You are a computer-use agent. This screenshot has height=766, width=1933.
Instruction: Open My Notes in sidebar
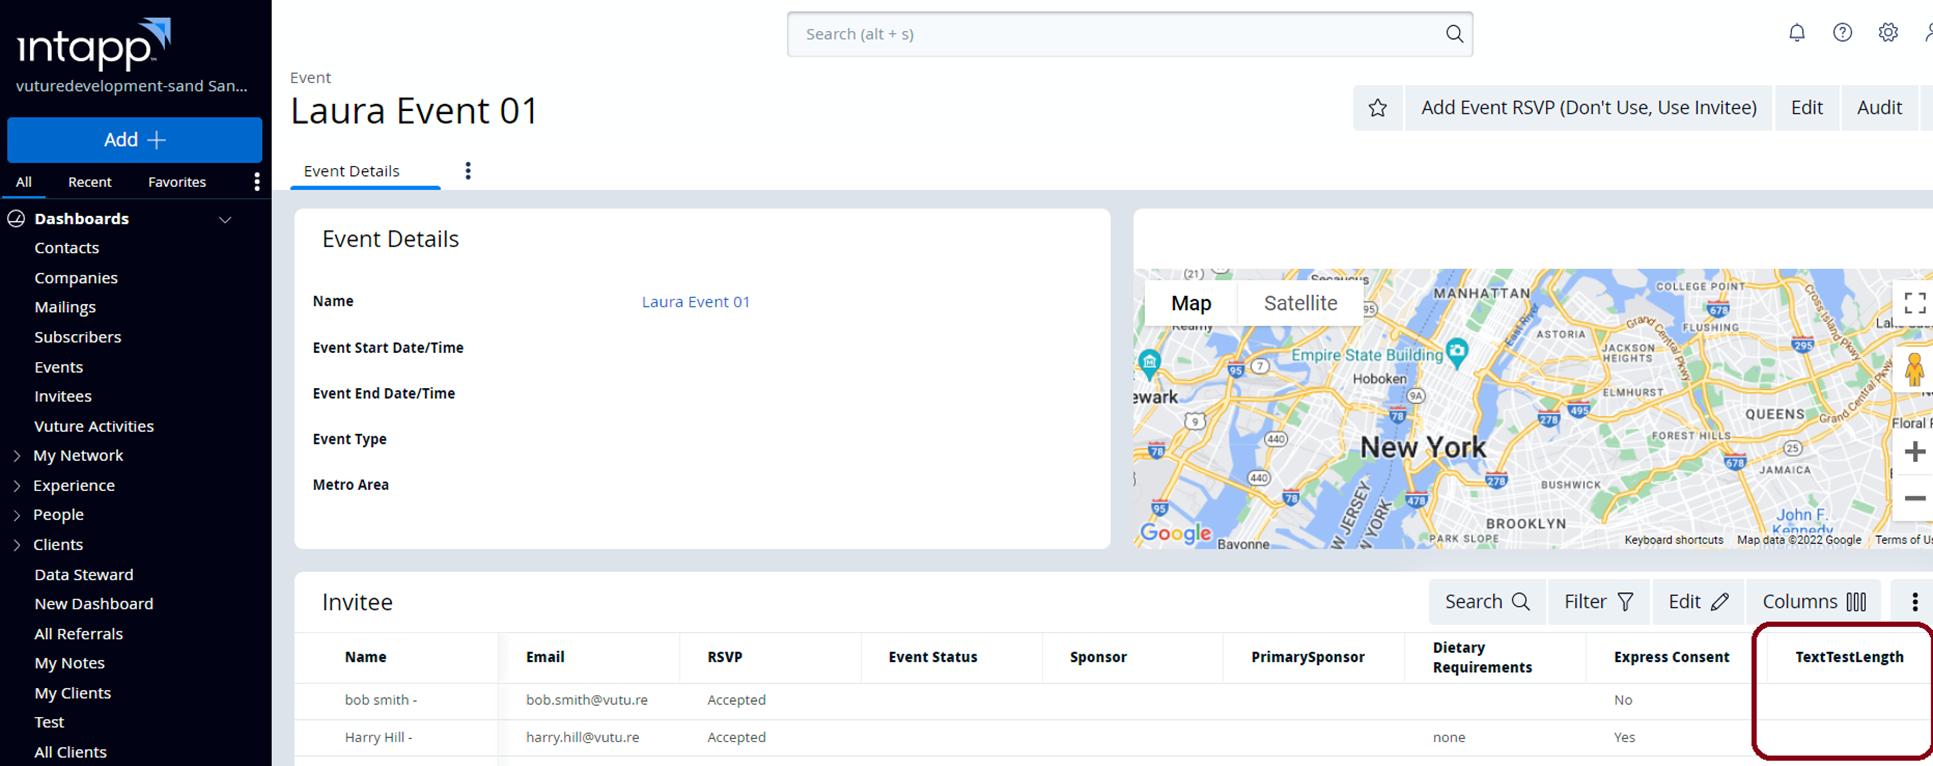pyautogui.click(x=70, y=663)
